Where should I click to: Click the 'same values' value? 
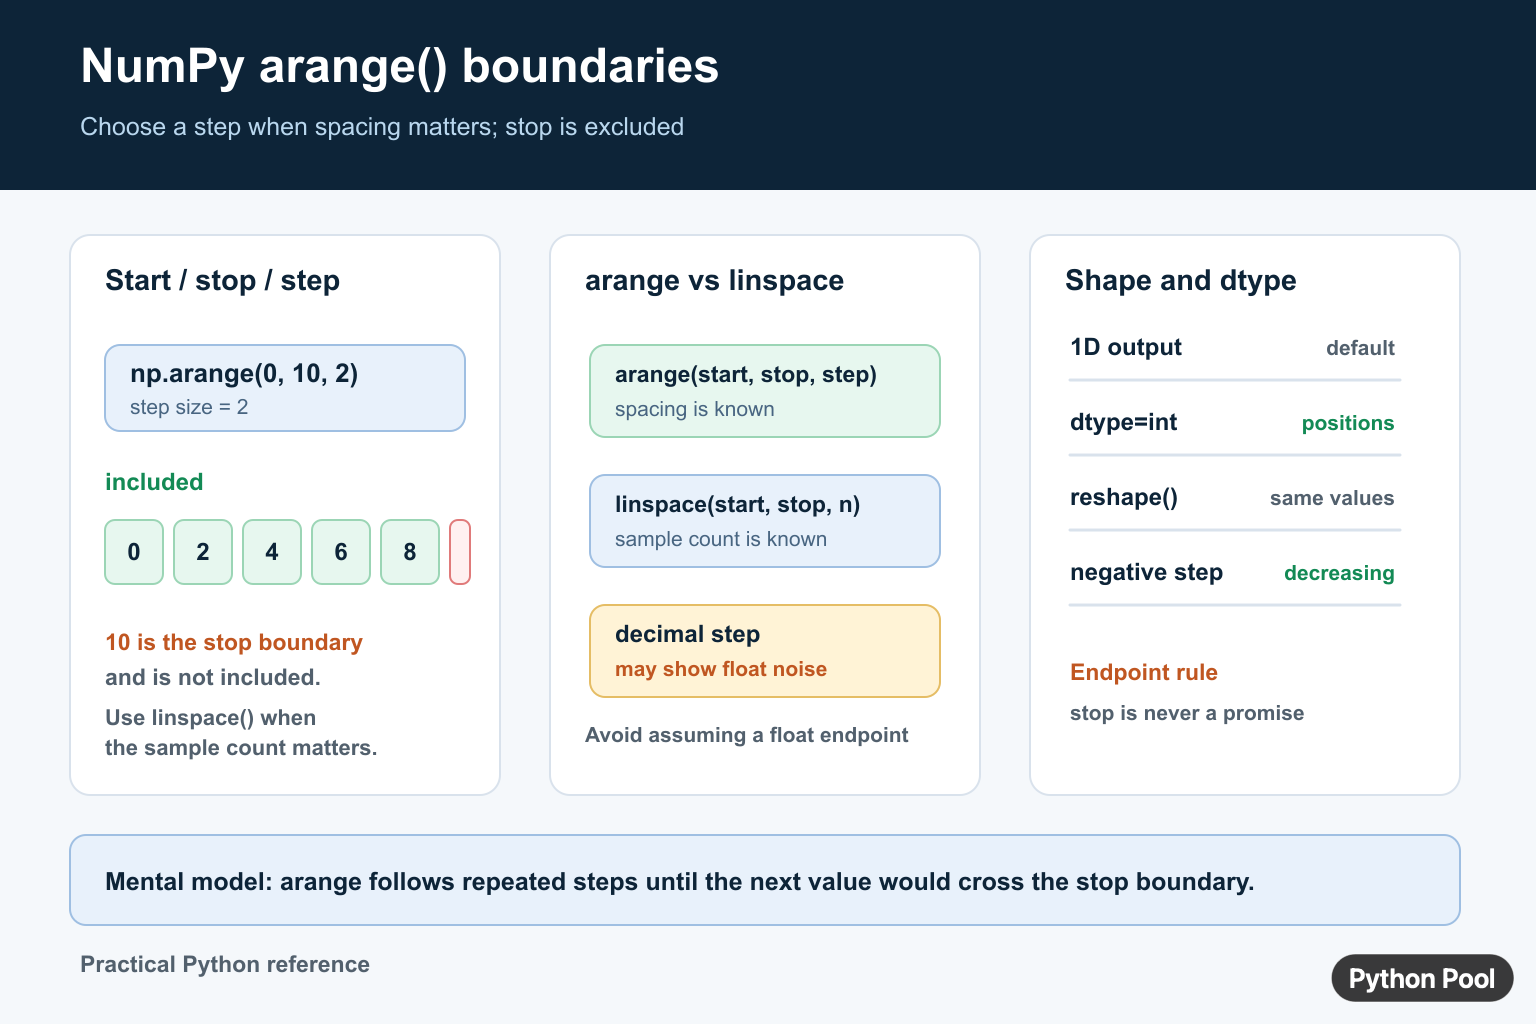pos(1332,498)
